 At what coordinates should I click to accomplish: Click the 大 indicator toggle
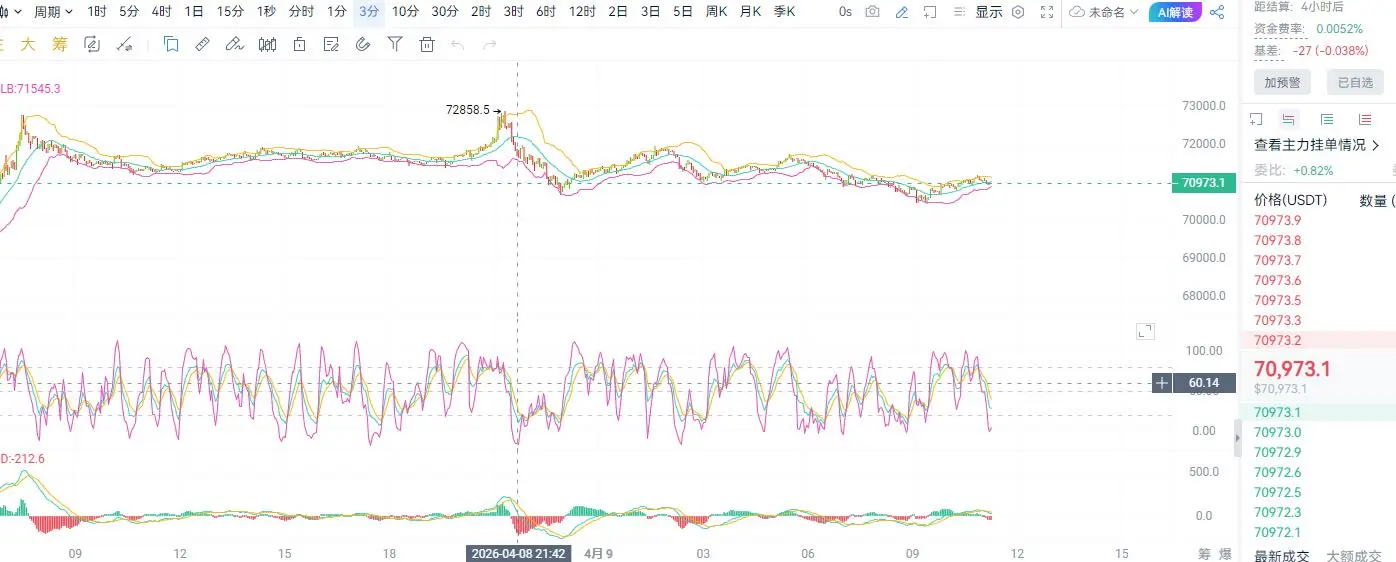(28, 44)
